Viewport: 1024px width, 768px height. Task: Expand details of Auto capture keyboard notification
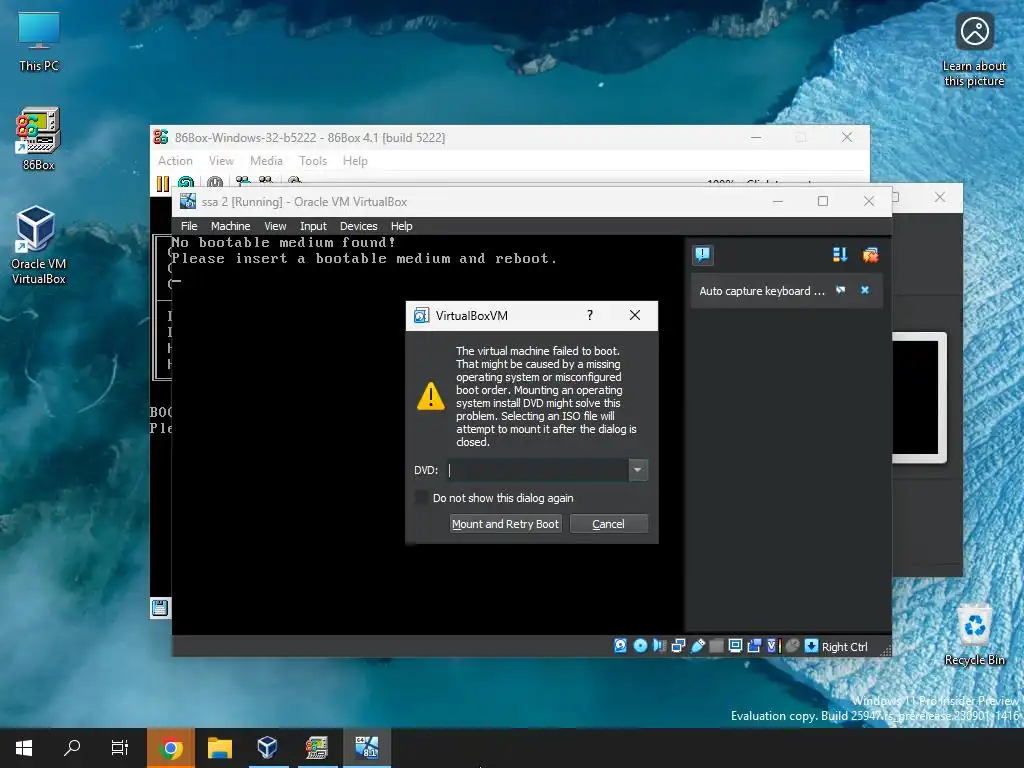[840, 290]
